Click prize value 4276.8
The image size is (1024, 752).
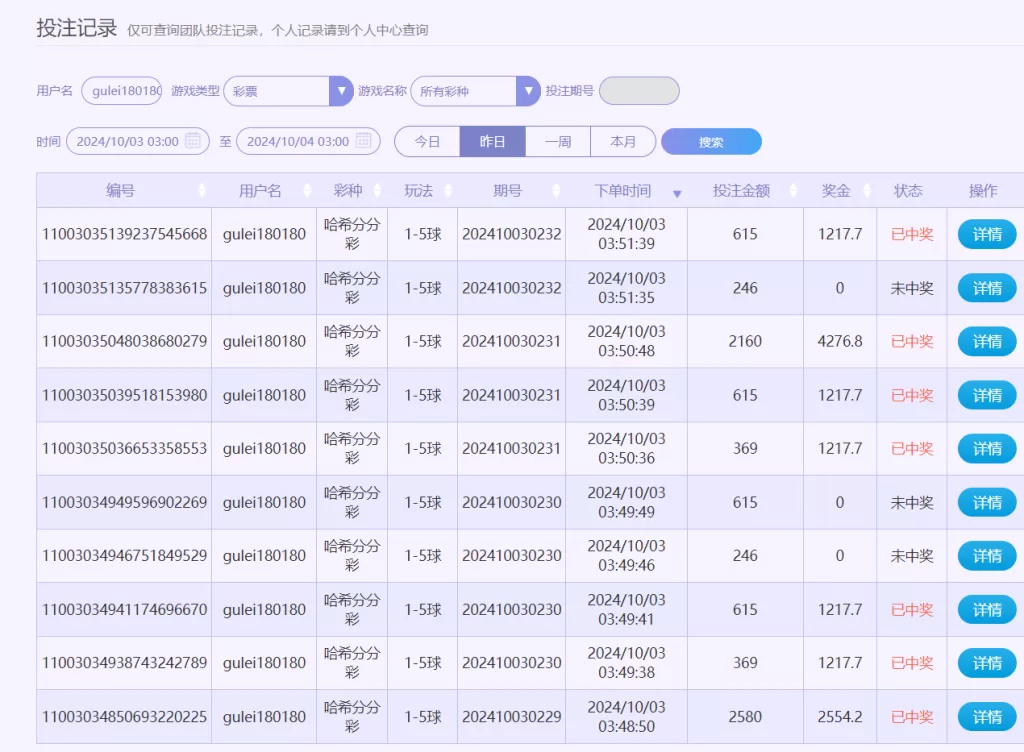(x=840, y=341)
